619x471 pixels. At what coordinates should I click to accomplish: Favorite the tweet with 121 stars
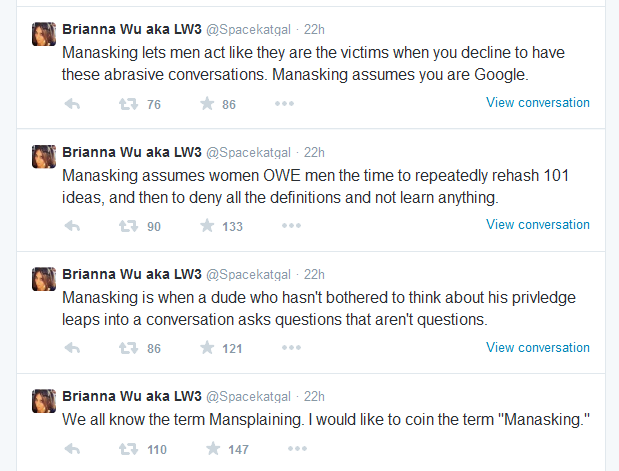207,348
